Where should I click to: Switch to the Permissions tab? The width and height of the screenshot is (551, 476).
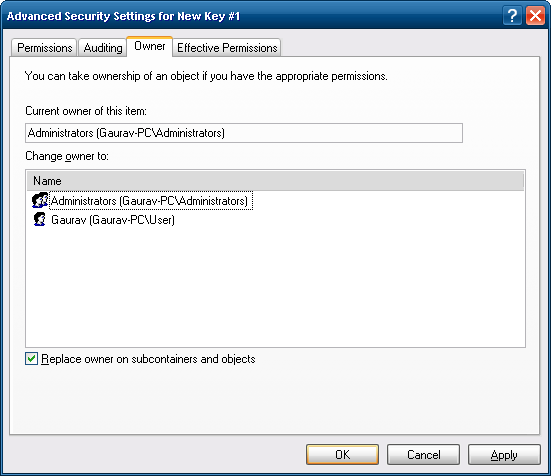[44, 48]
